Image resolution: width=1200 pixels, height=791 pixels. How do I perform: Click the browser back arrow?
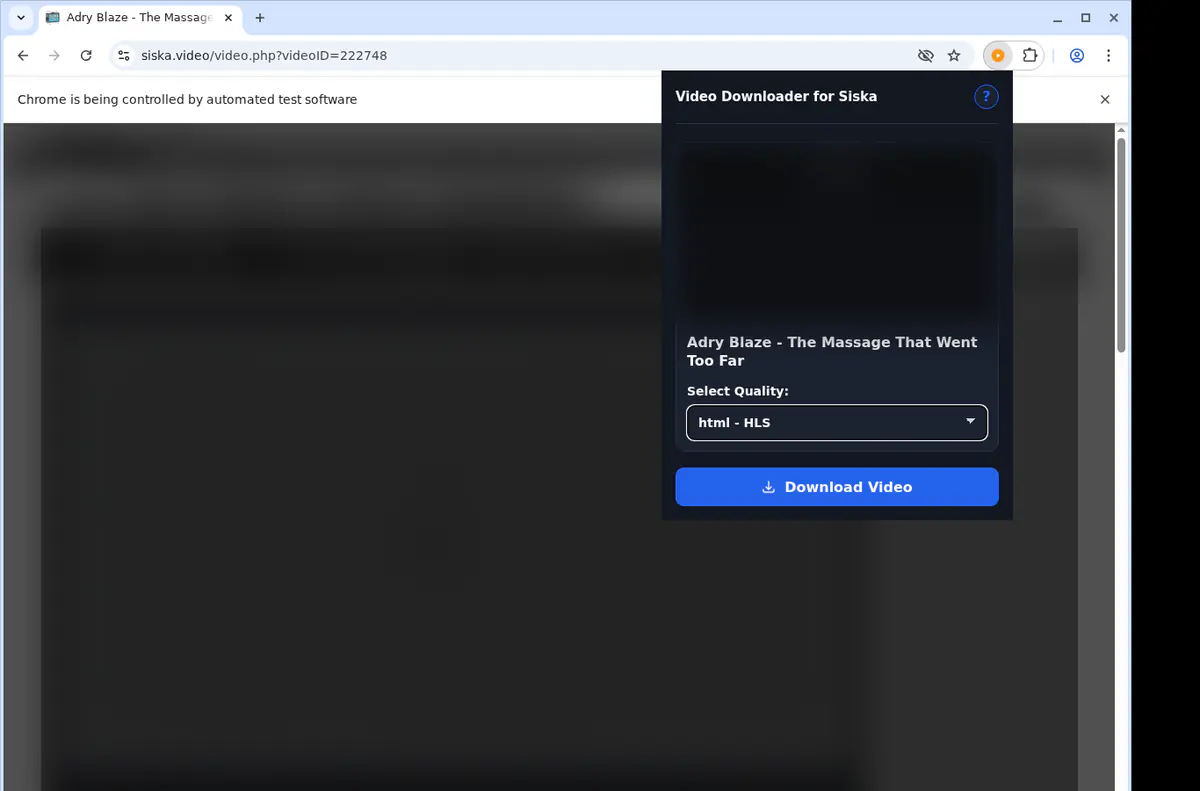pyautogui.click(x=23, y=56)
